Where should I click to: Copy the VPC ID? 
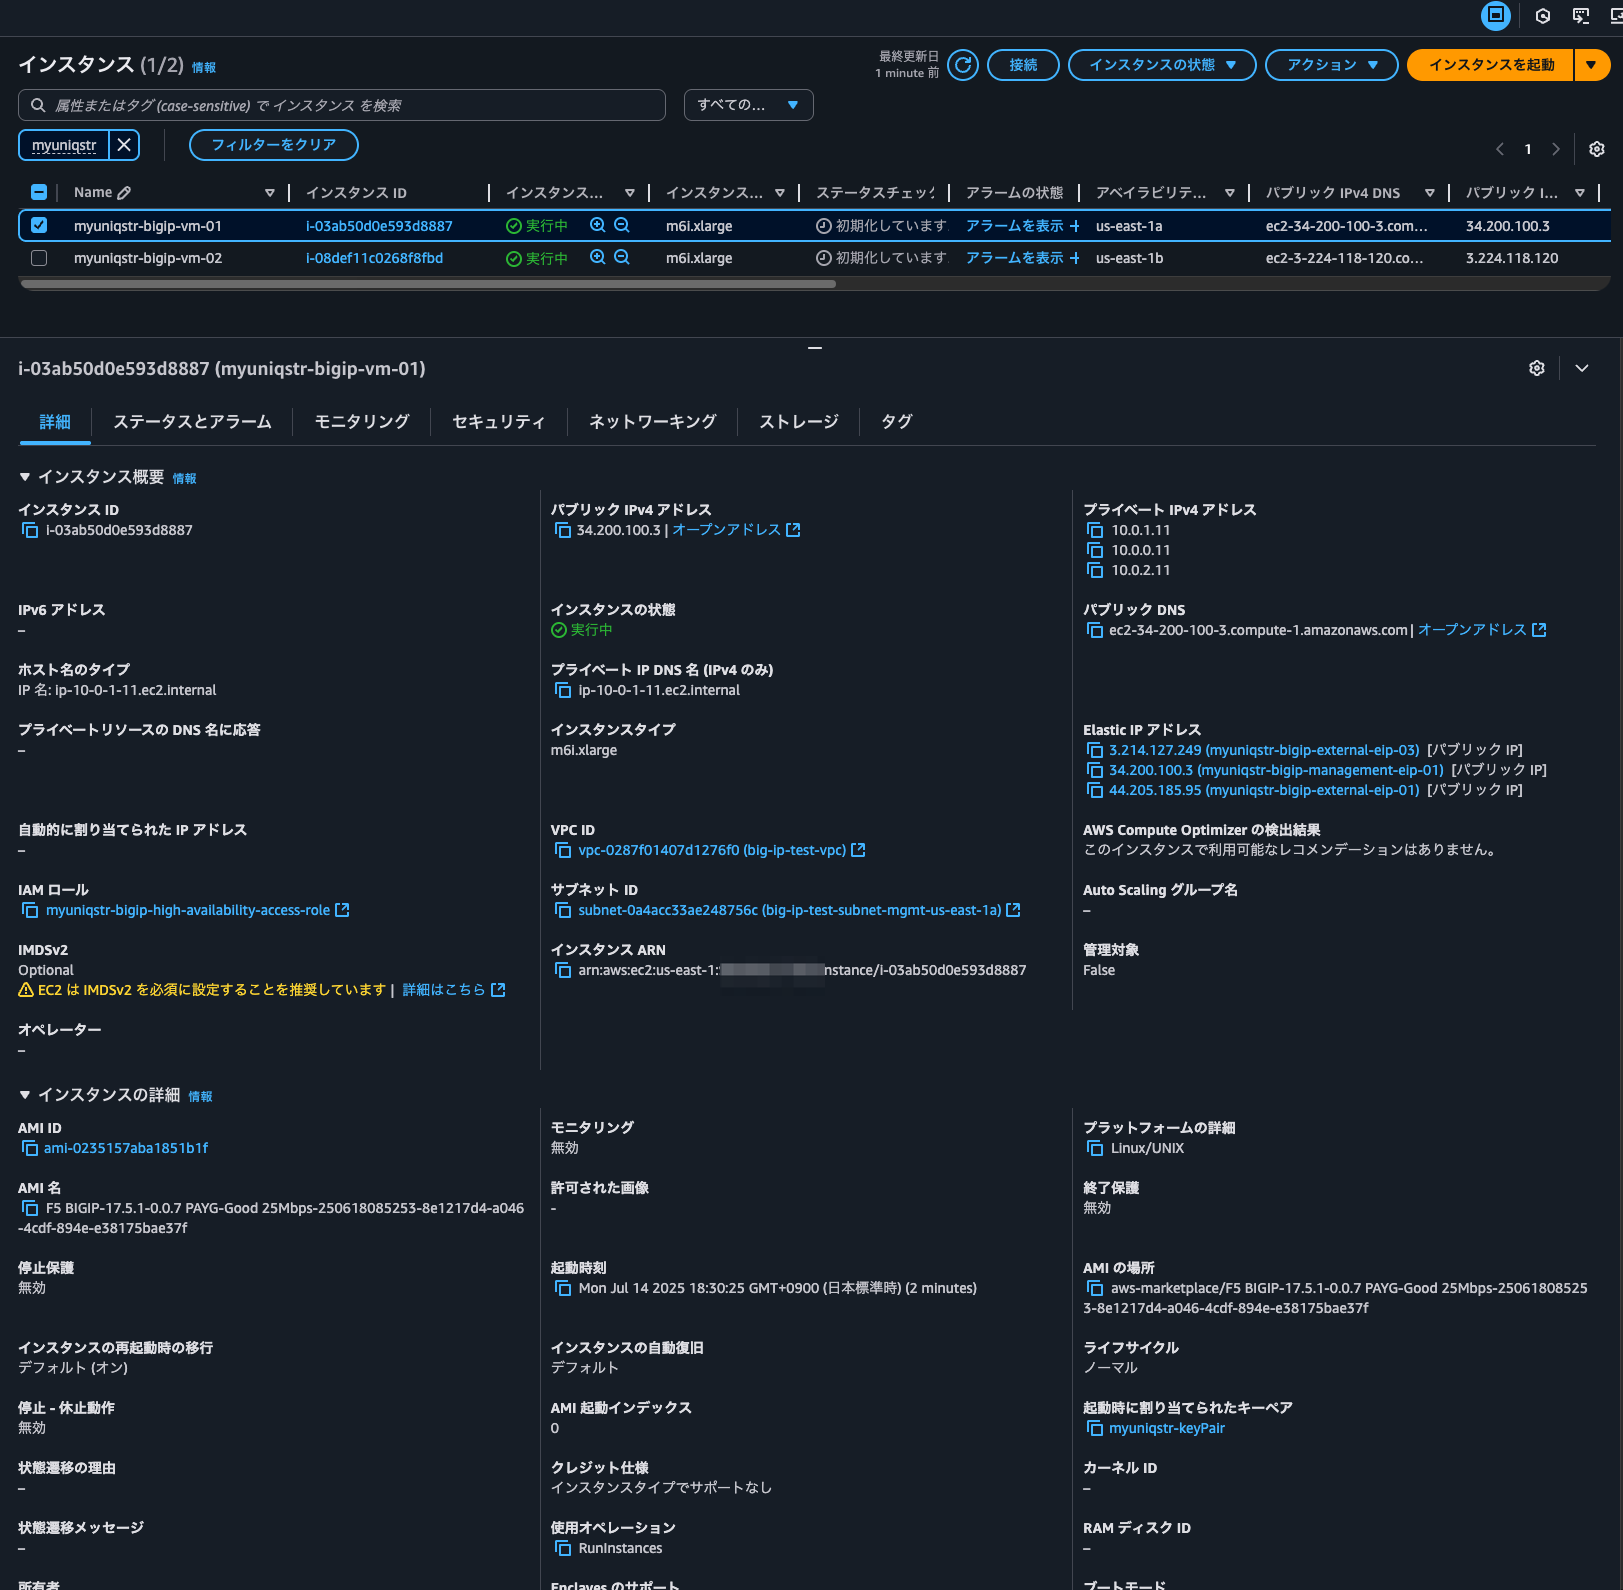(563, 850)
